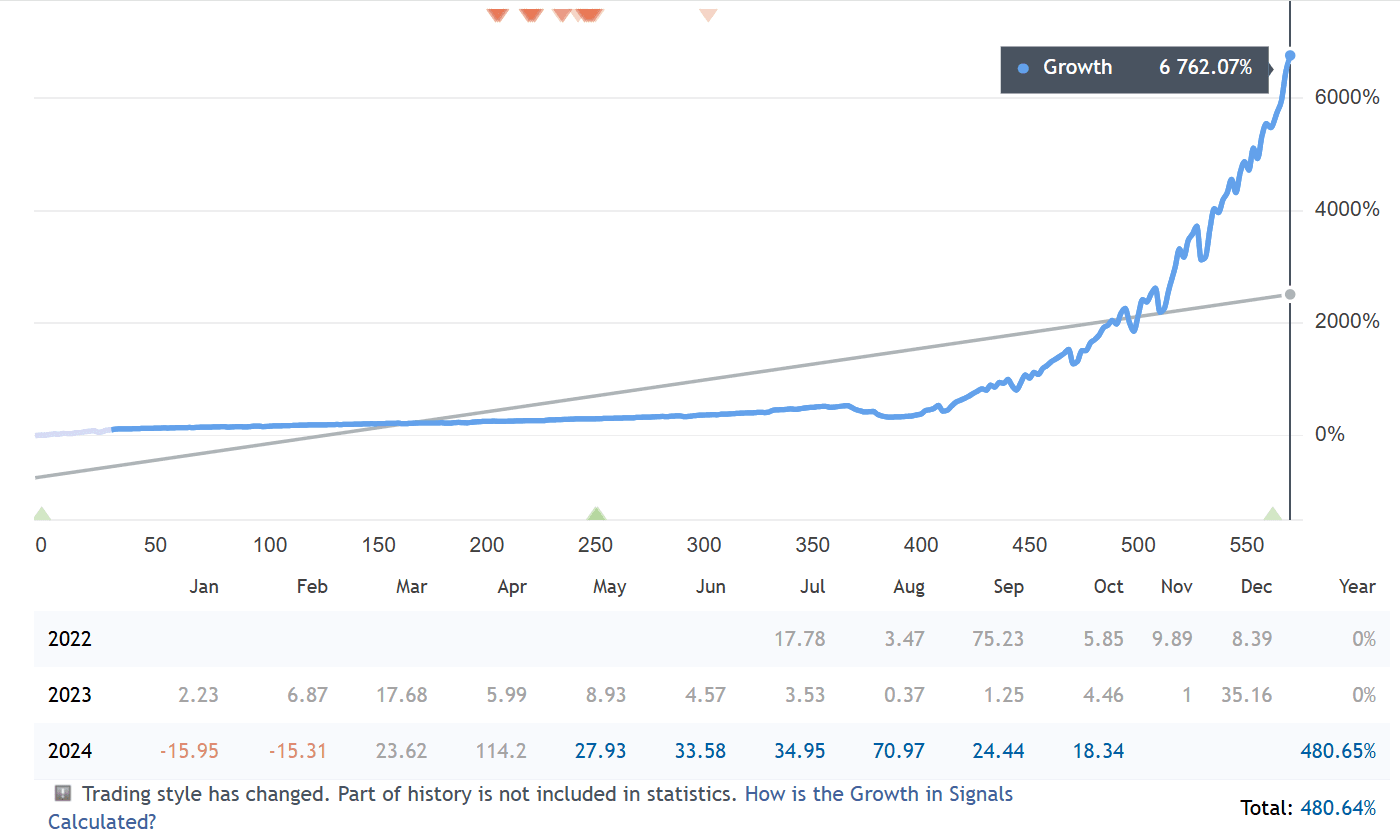Select the 2023 June value 4.57
The image size is (1400, 840).
pos(705,695)
